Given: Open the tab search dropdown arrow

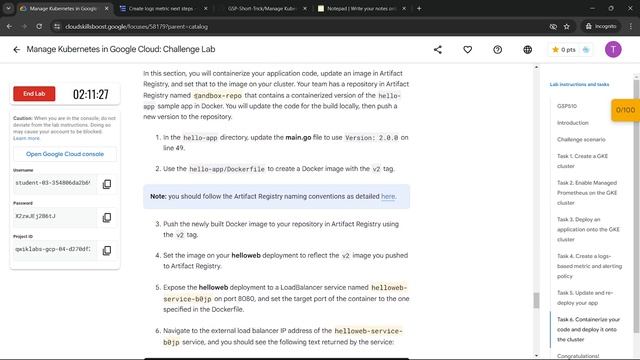Looking at the screenshot, I should click(8, 9).
